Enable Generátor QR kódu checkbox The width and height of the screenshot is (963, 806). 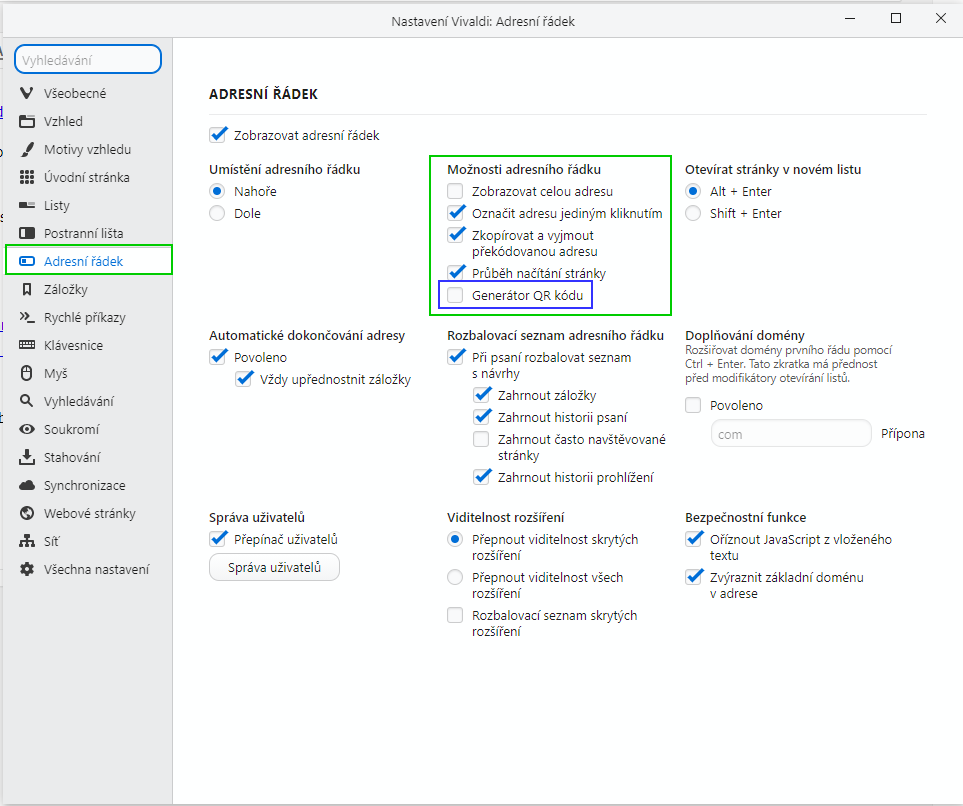coord(455,295)
